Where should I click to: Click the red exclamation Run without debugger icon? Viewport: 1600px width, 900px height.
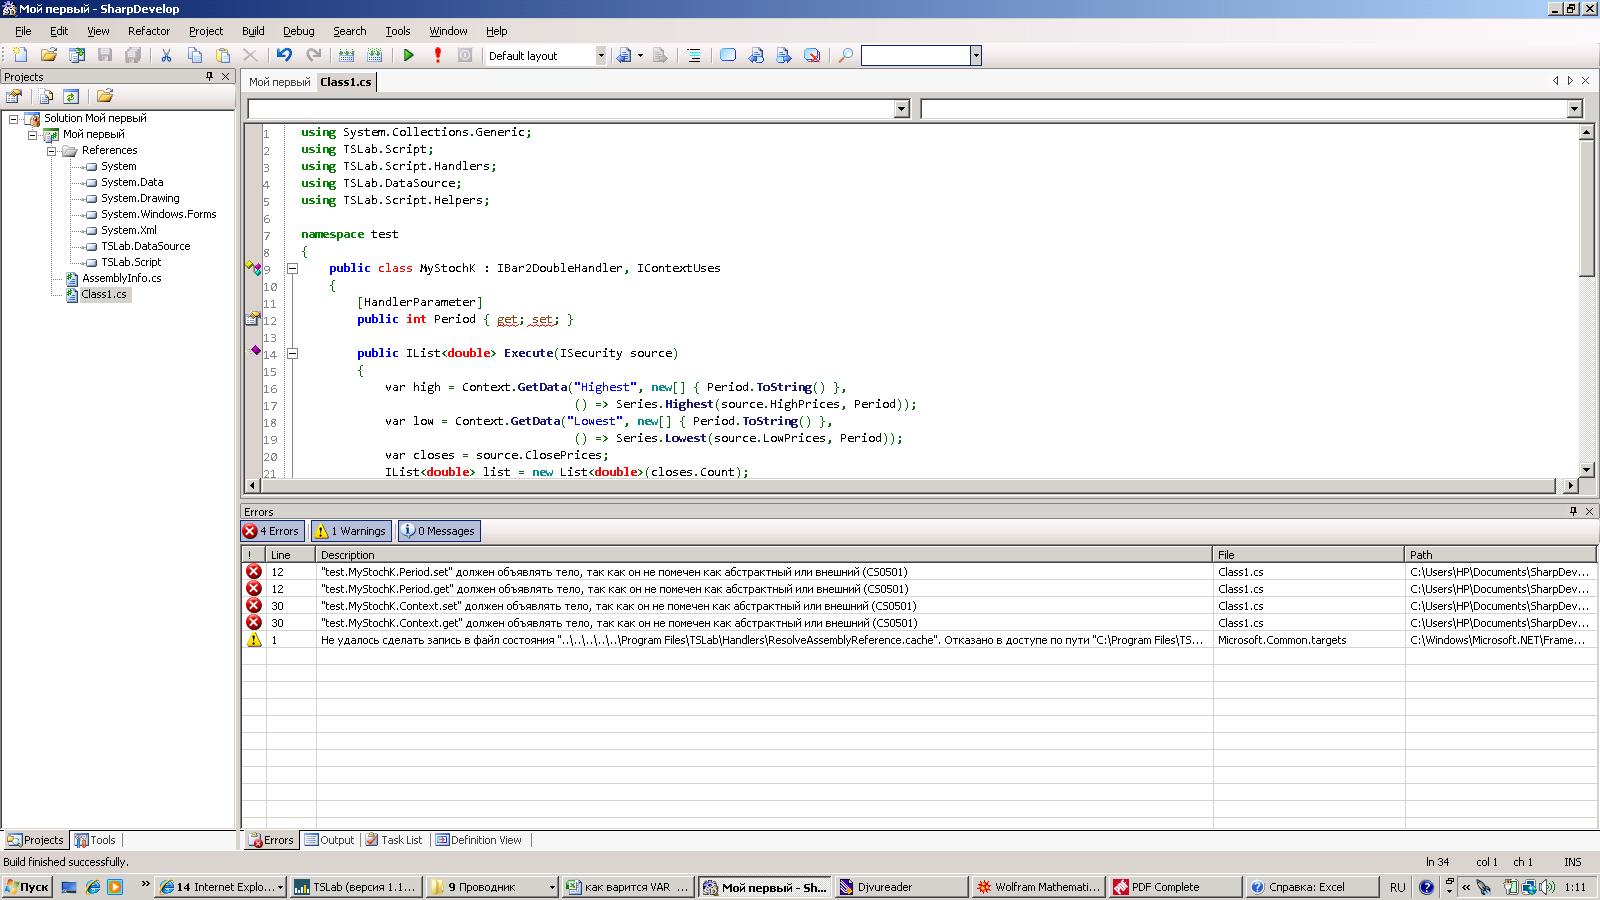[437, 56]
